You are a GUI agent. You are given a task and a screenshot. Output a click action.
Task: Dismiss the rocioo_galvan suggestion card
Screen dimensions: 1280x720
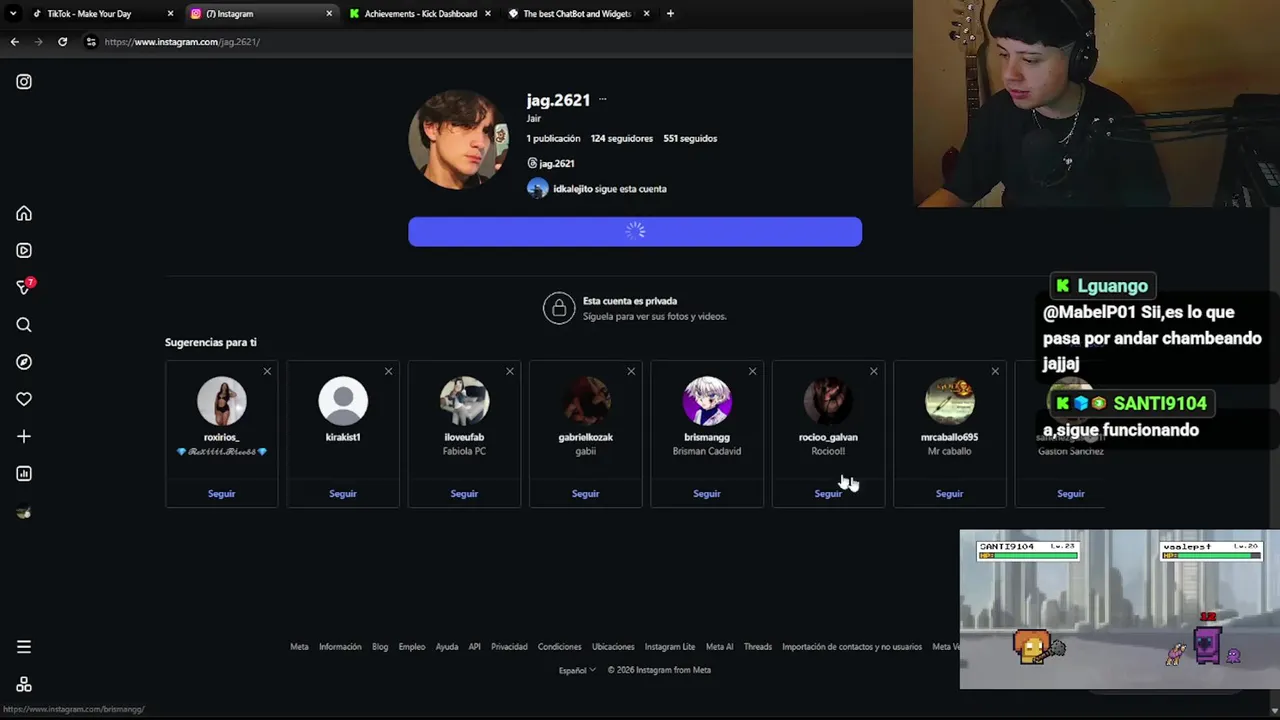pyautogui.click(x=873, y=371)
